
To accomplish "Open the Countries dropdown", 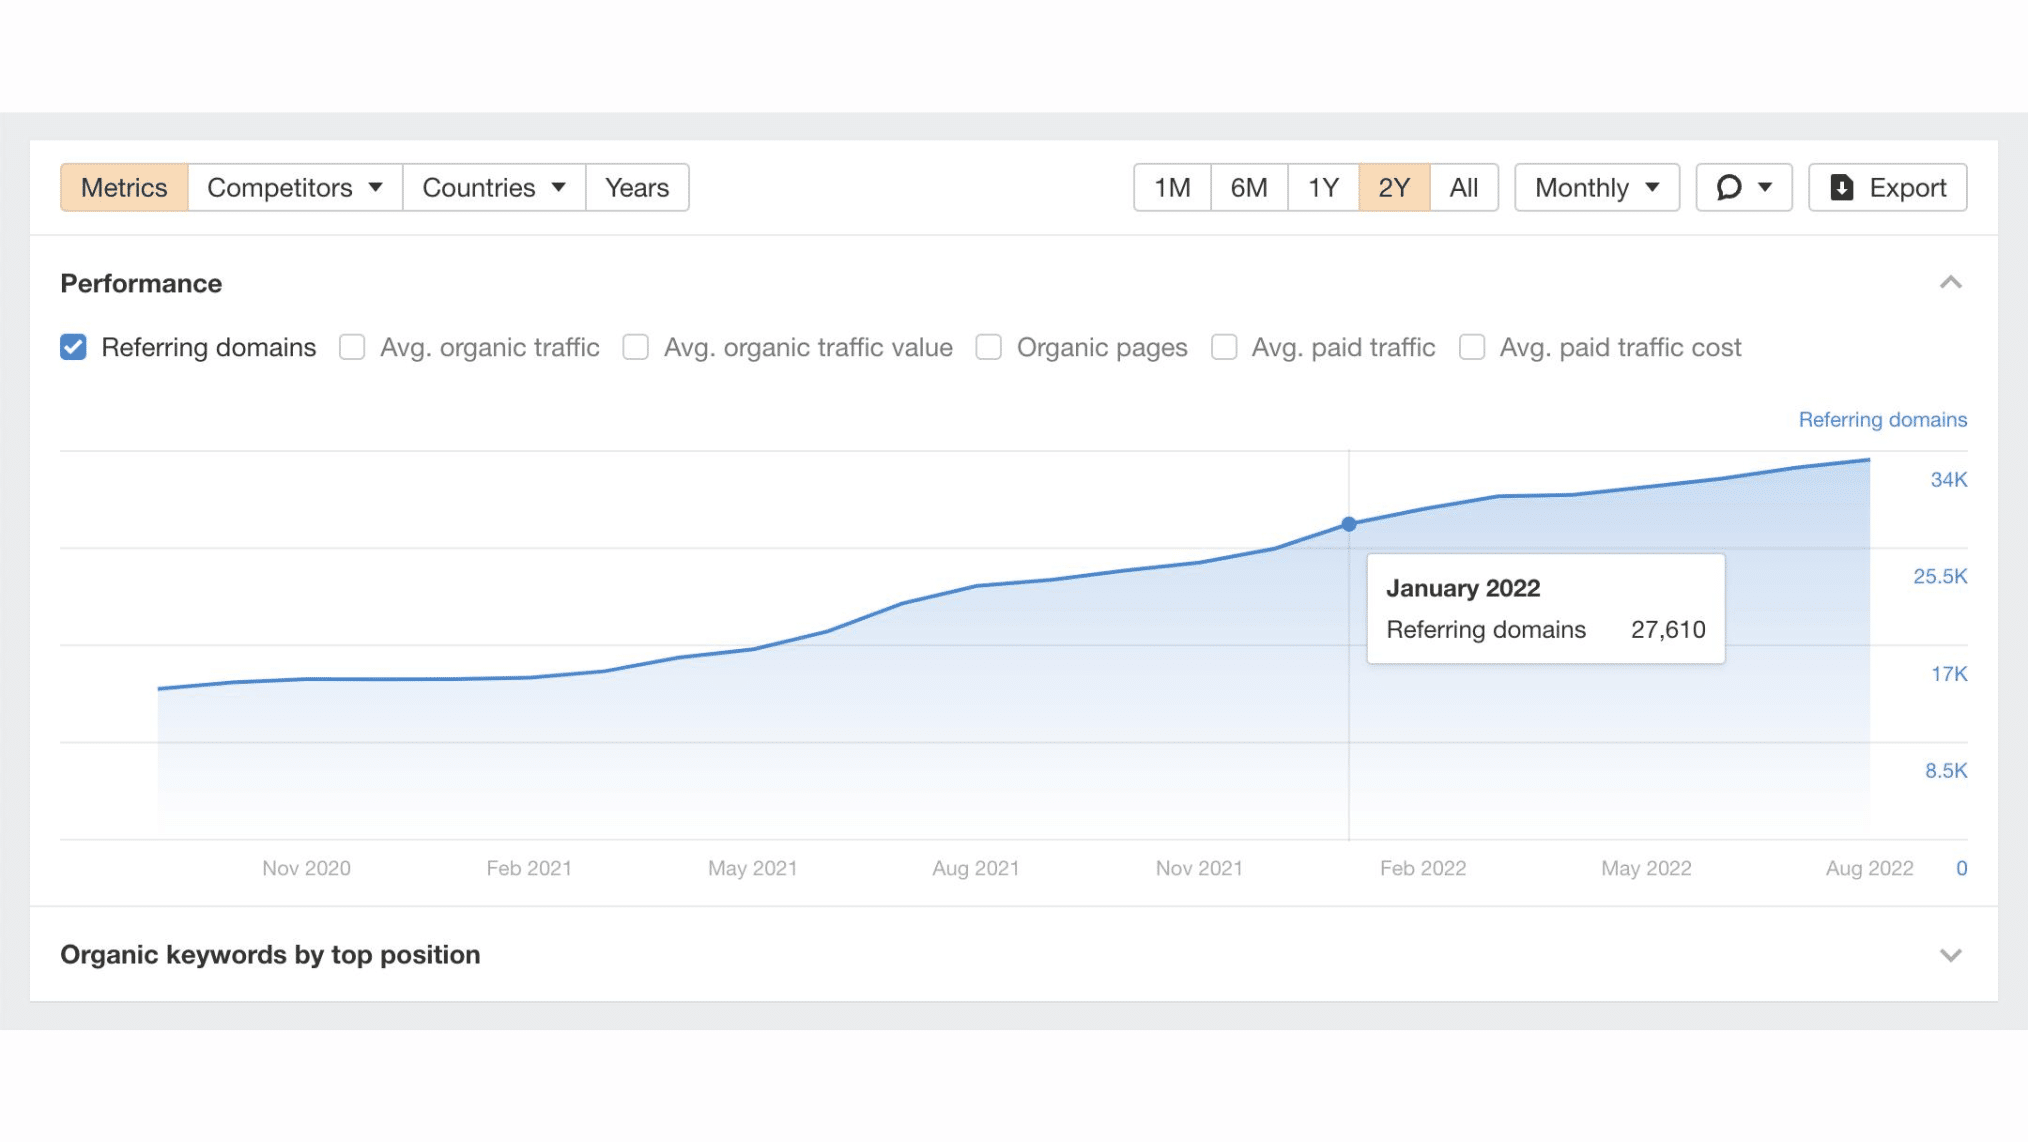I will click(x=494, y=187).
